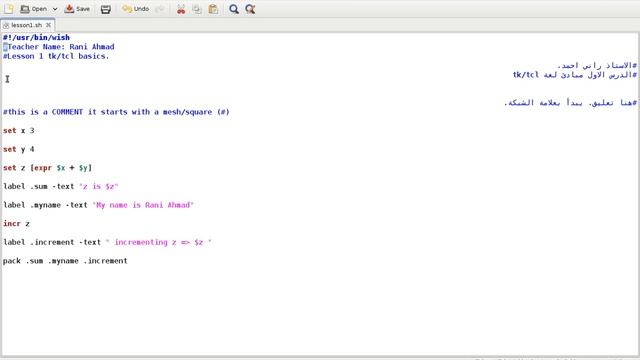This screenshot has width=640, height=360.
Task: Click the string 'My name is Rani Ahmad'
Action: pyautogui.click(x=143, y=205)
